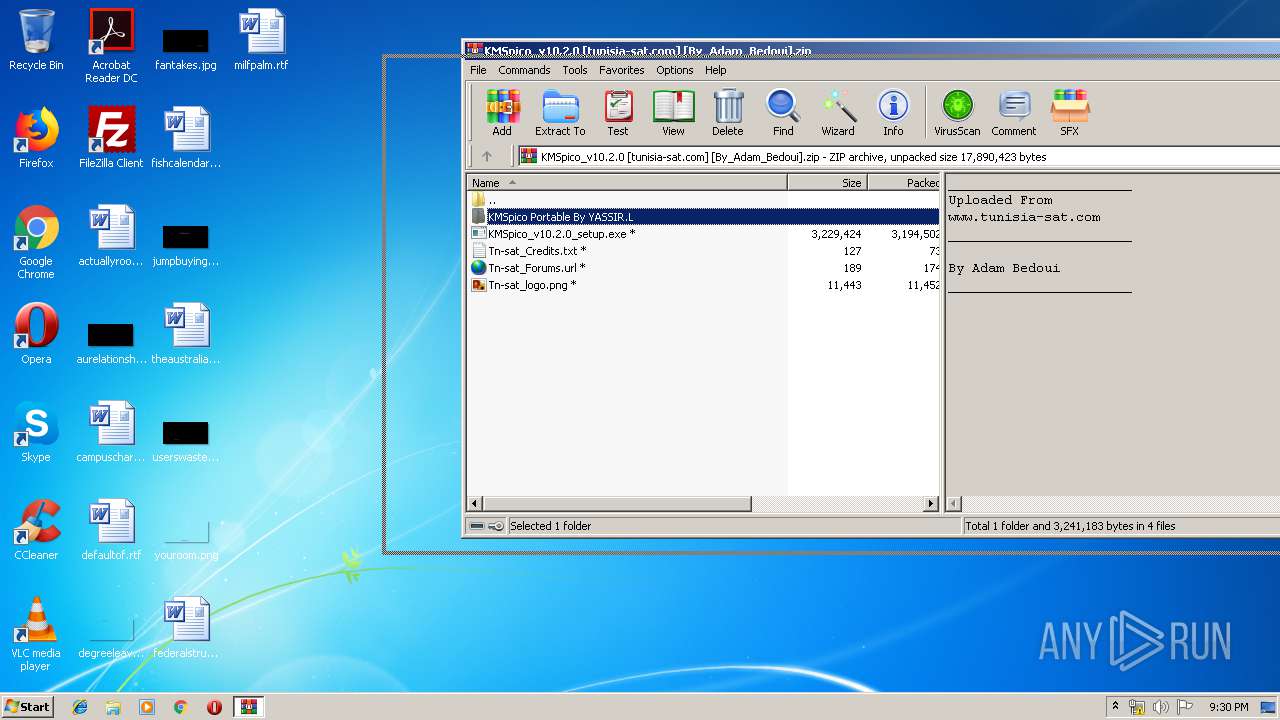1280x720 pixels.
Task: Select actuallyroo document on desktop
Action: click(x=111, y=236)
